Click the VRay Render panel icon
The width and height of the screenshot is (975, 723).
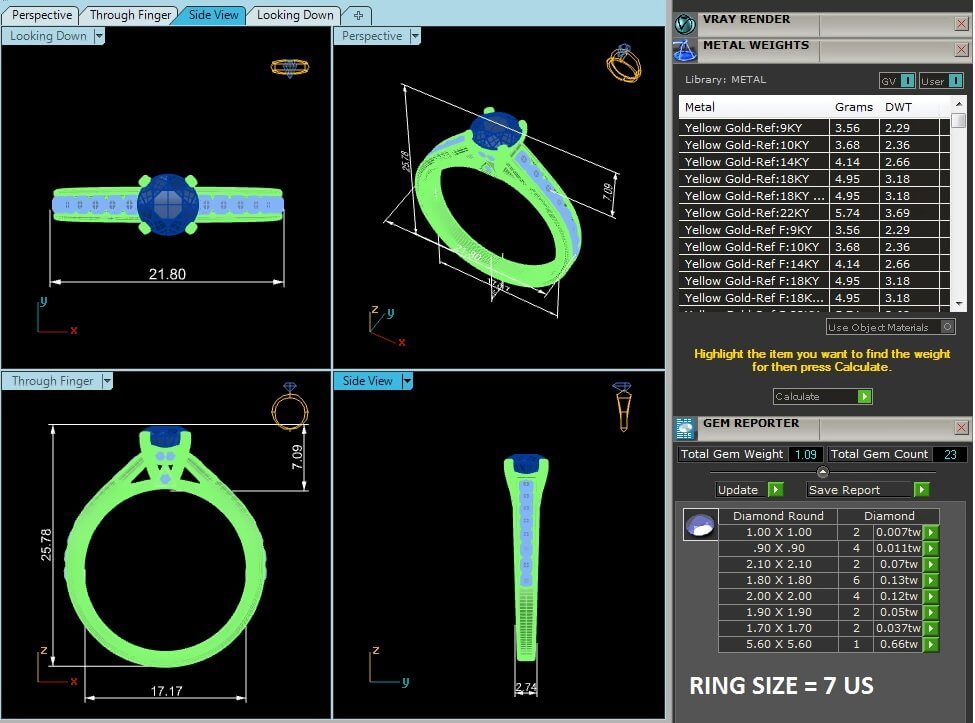point(685,24)
